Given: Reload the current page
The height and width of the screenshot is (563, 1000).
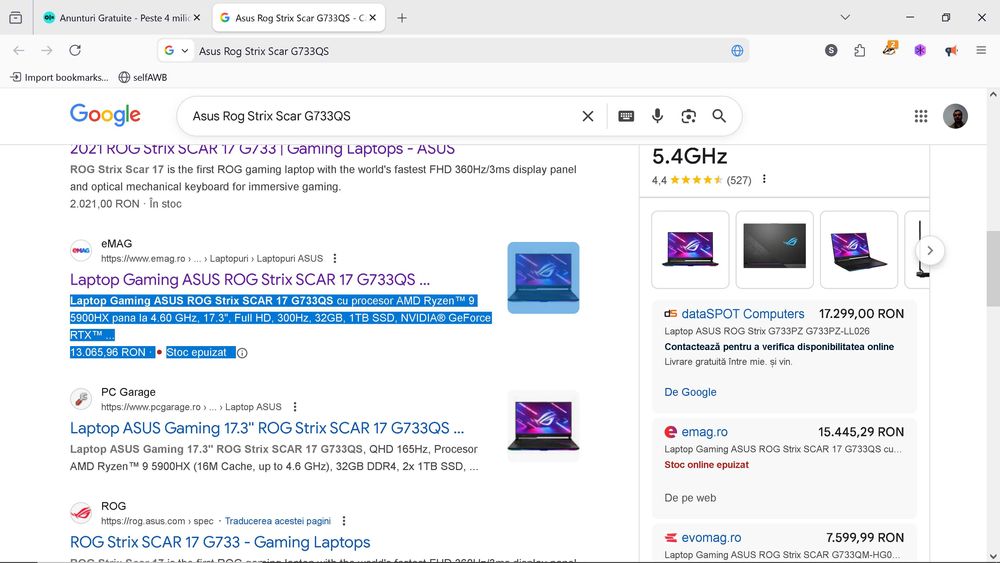Looking at the screenshot, I should tap(75, 50).
